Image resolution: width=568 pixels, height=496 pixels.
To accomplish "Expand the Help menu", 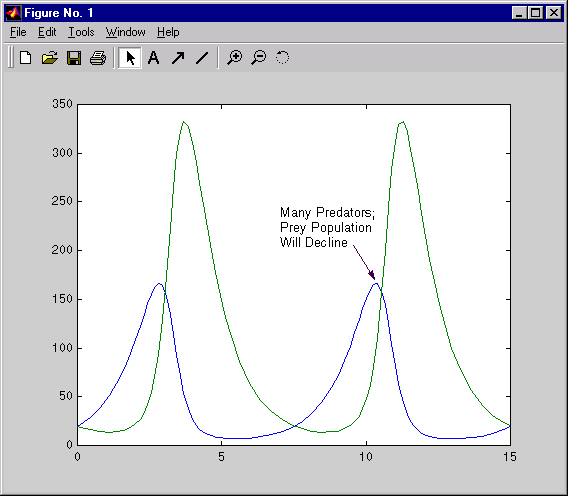I will click(x=168, y=32).
